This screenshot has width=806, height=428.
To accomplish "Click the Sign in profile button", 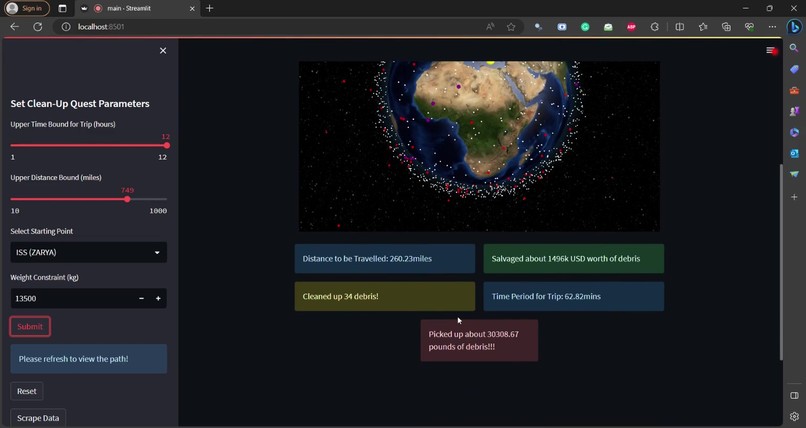I will point(27,8).
